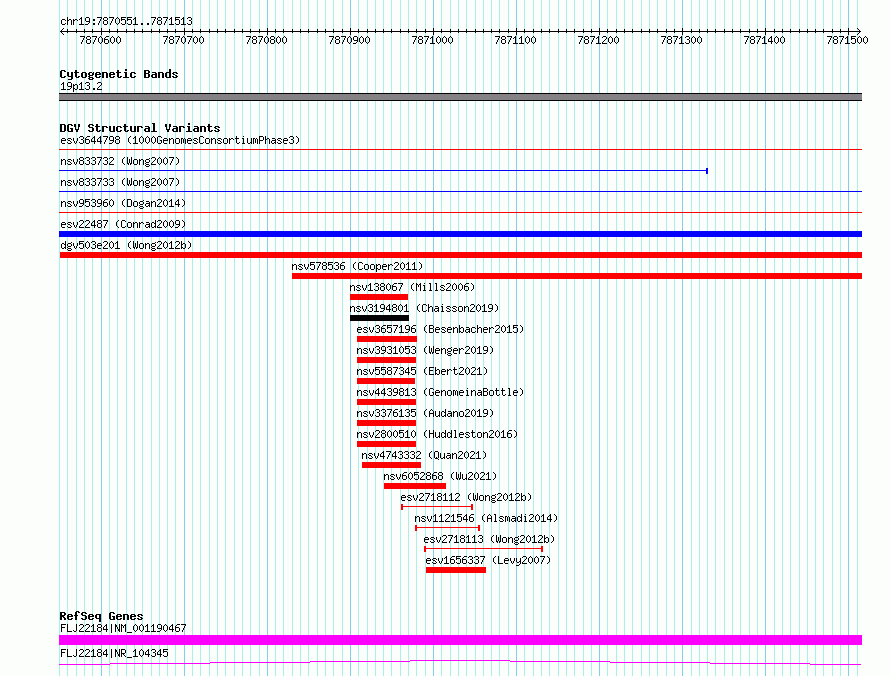Click the gray 19p13.2 cytogenetic band bar
The height and width of the screenshot is (676, 890).
(460, 97)
